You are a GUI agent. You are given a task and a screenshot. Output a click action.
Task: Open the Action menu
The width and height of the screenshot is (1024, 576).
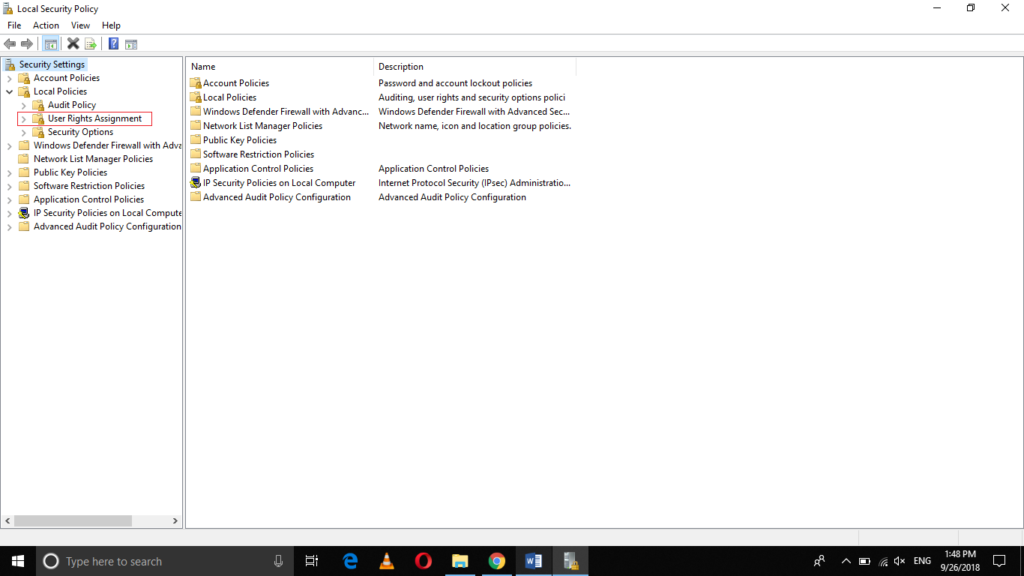[x=46, y=25]
